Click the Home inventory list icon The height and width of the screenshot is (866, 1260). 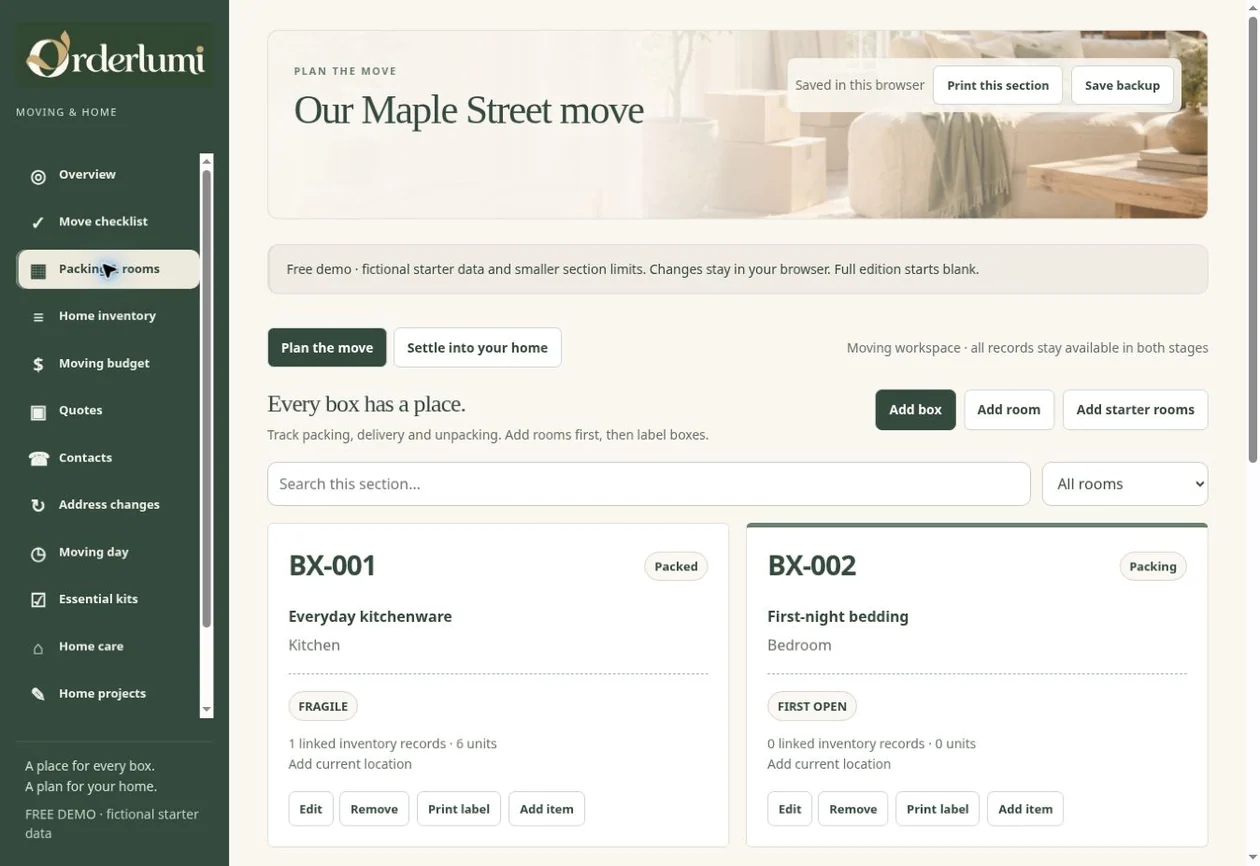38,318
